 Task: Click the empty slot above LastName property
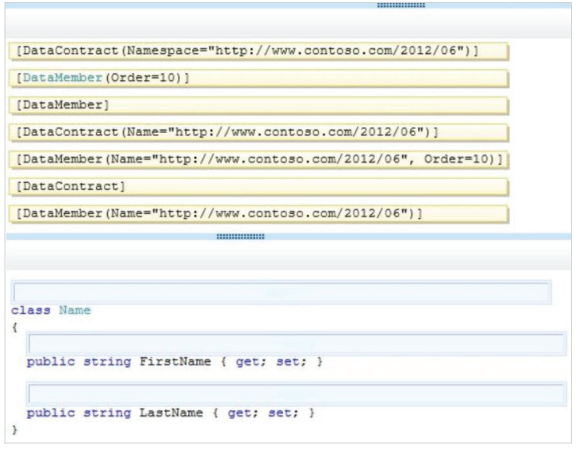[x=297, y=394]
